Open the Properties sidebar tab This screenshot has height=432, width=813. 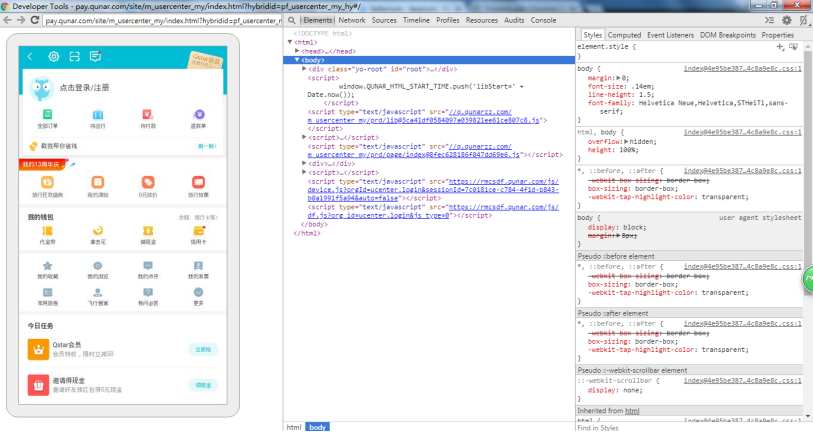[778, 35]
